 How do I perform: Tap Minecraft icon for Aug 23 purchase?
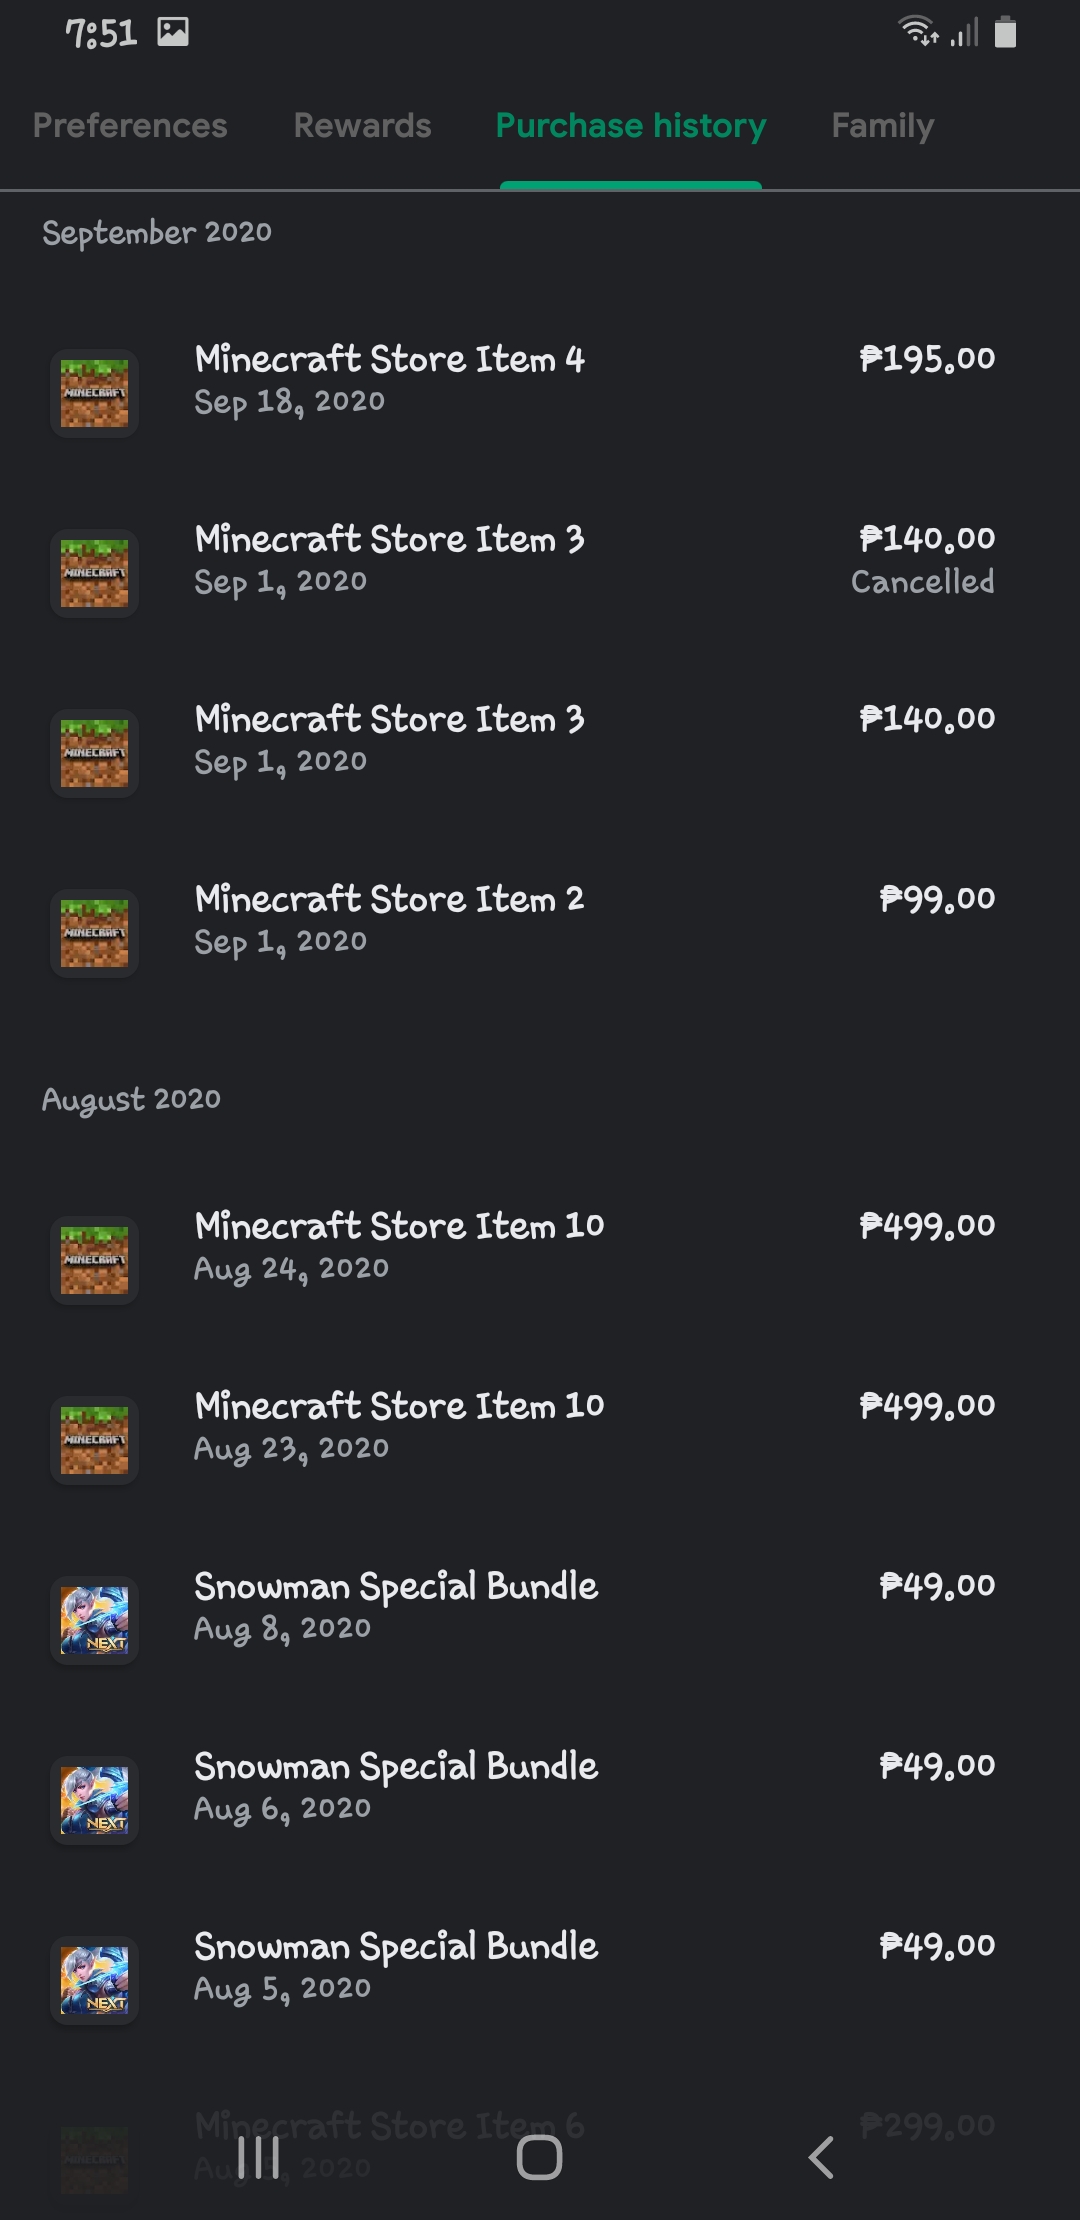point(94,1440)
